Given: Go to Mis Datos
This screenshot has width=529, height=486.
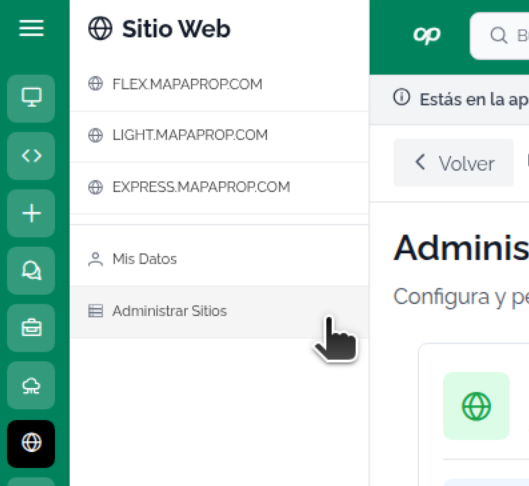Looking at the screenshot, I should click(x=219, y=259).
